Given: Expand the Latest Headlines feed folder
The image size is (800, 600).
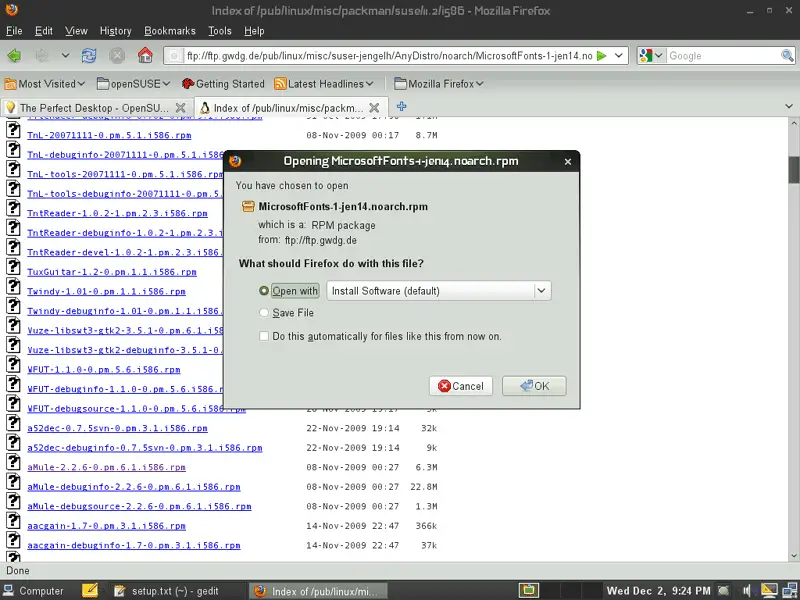Looking at the screenshot, I should point(324,84).
